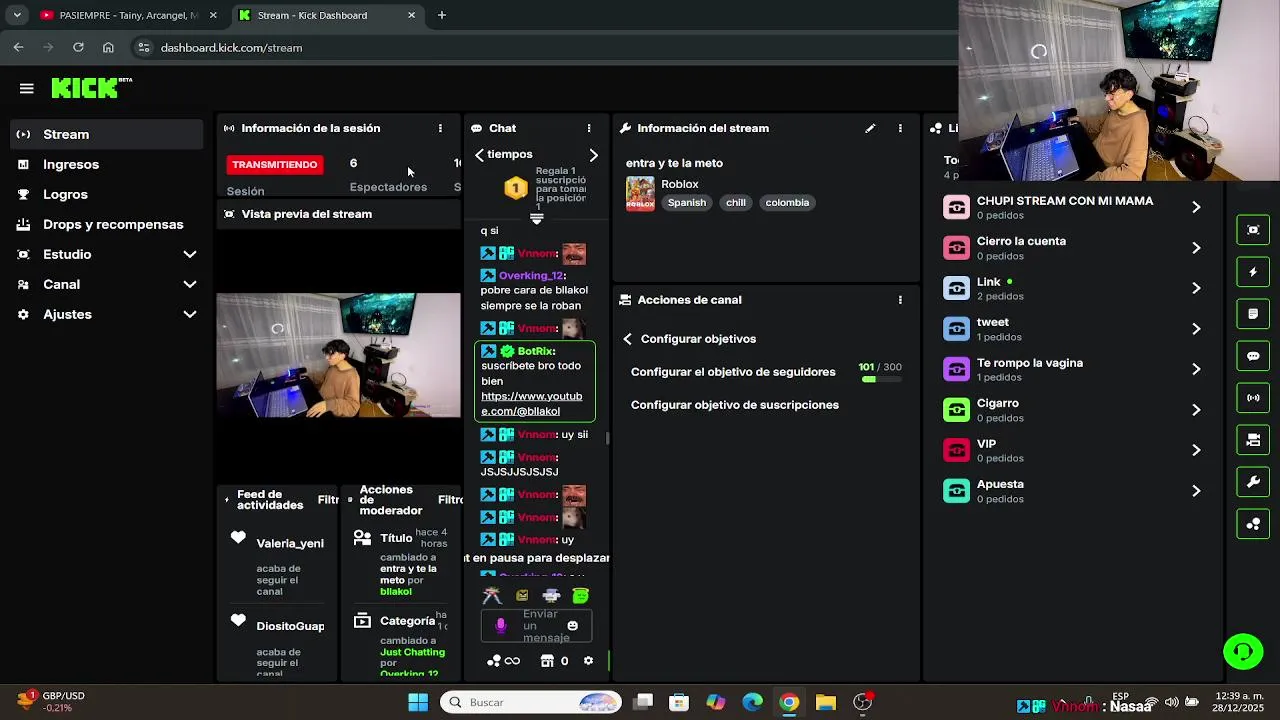Reload the page with browser refresh button
This screenshot has height=720, width=1280.
click(78, 47)
